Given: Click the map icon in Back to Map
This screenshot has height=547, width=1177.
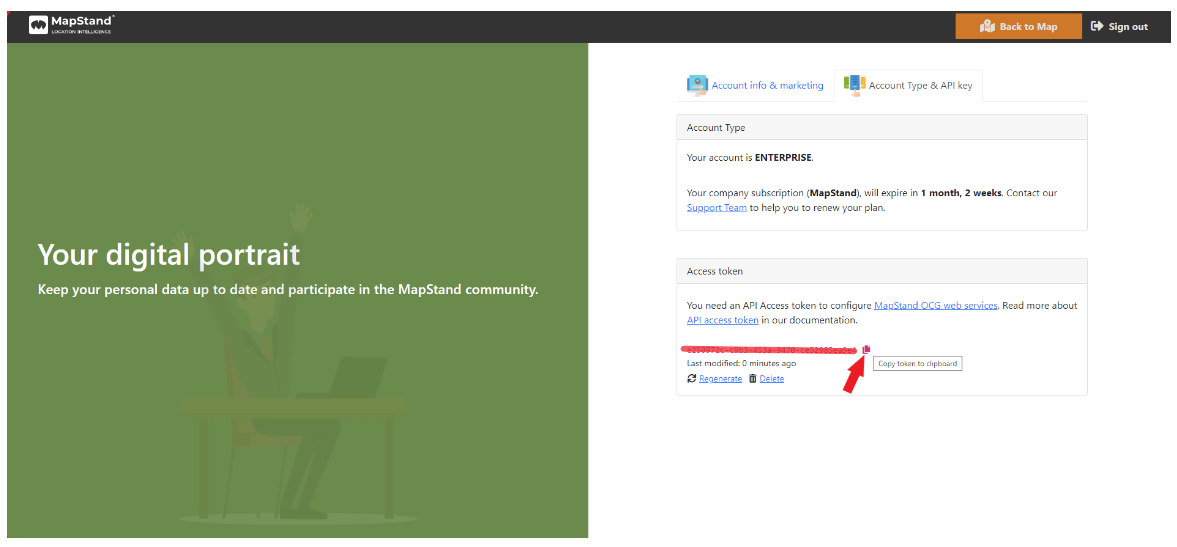Looking at the screenshot, I should pos(987,26).
